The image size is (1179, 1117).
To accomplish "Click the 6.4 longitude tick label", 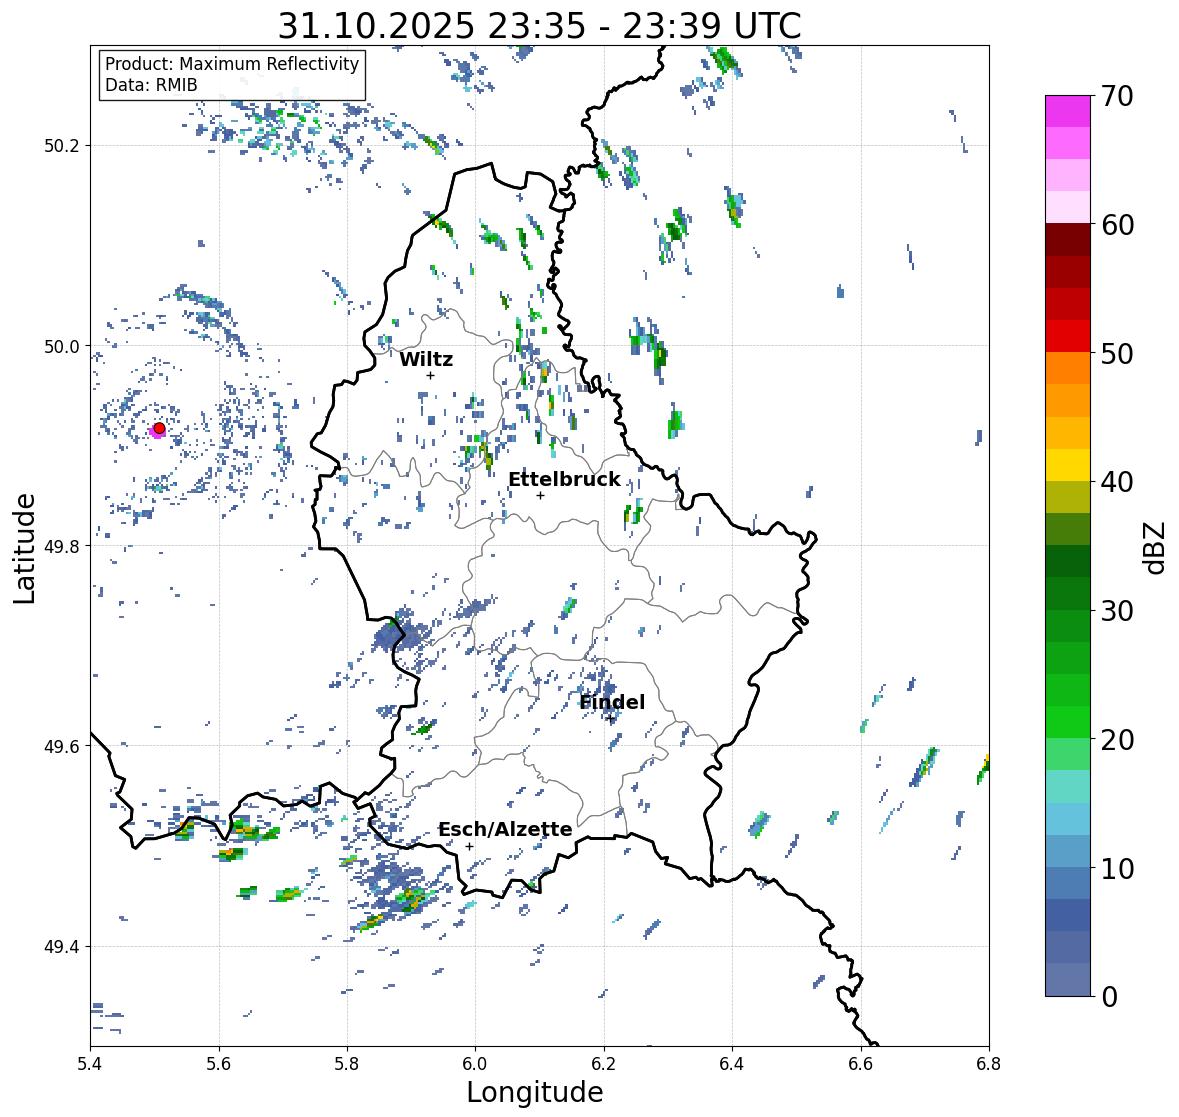I will click(732, 1064).
